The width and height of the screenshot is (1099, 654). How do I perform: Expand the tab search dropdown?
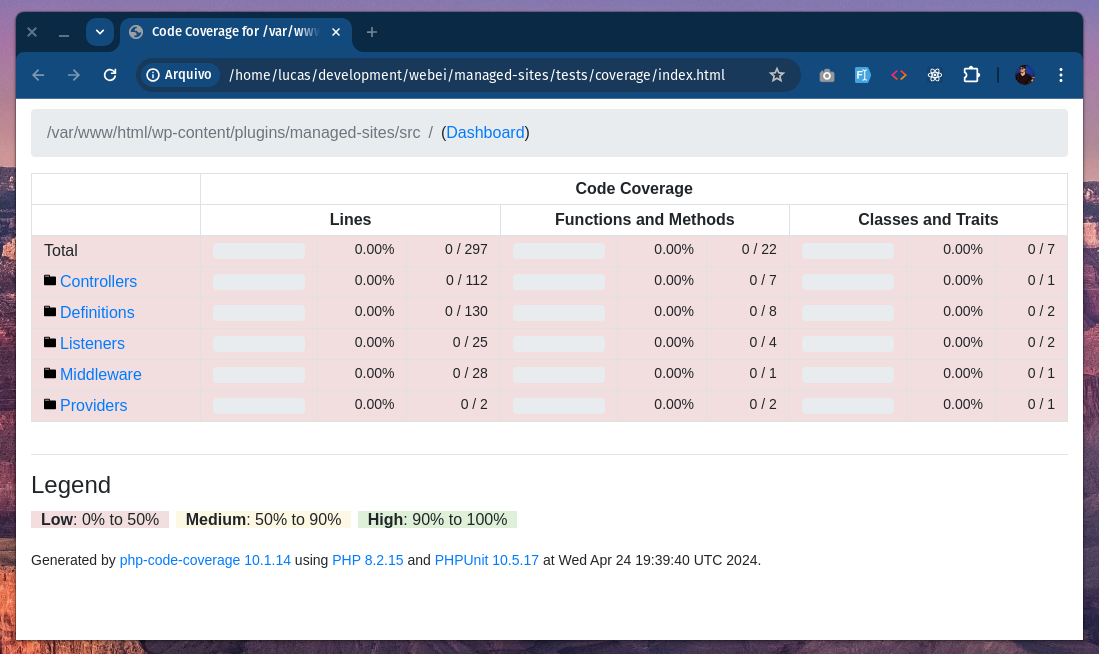pyautogui.click(x=100, y=32)
